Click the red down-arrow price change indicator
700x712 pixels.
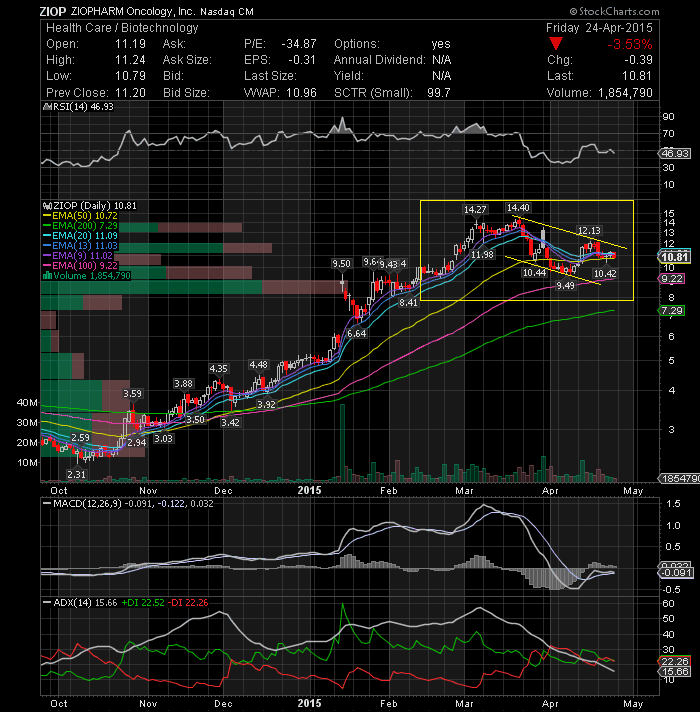click(556, 44)
